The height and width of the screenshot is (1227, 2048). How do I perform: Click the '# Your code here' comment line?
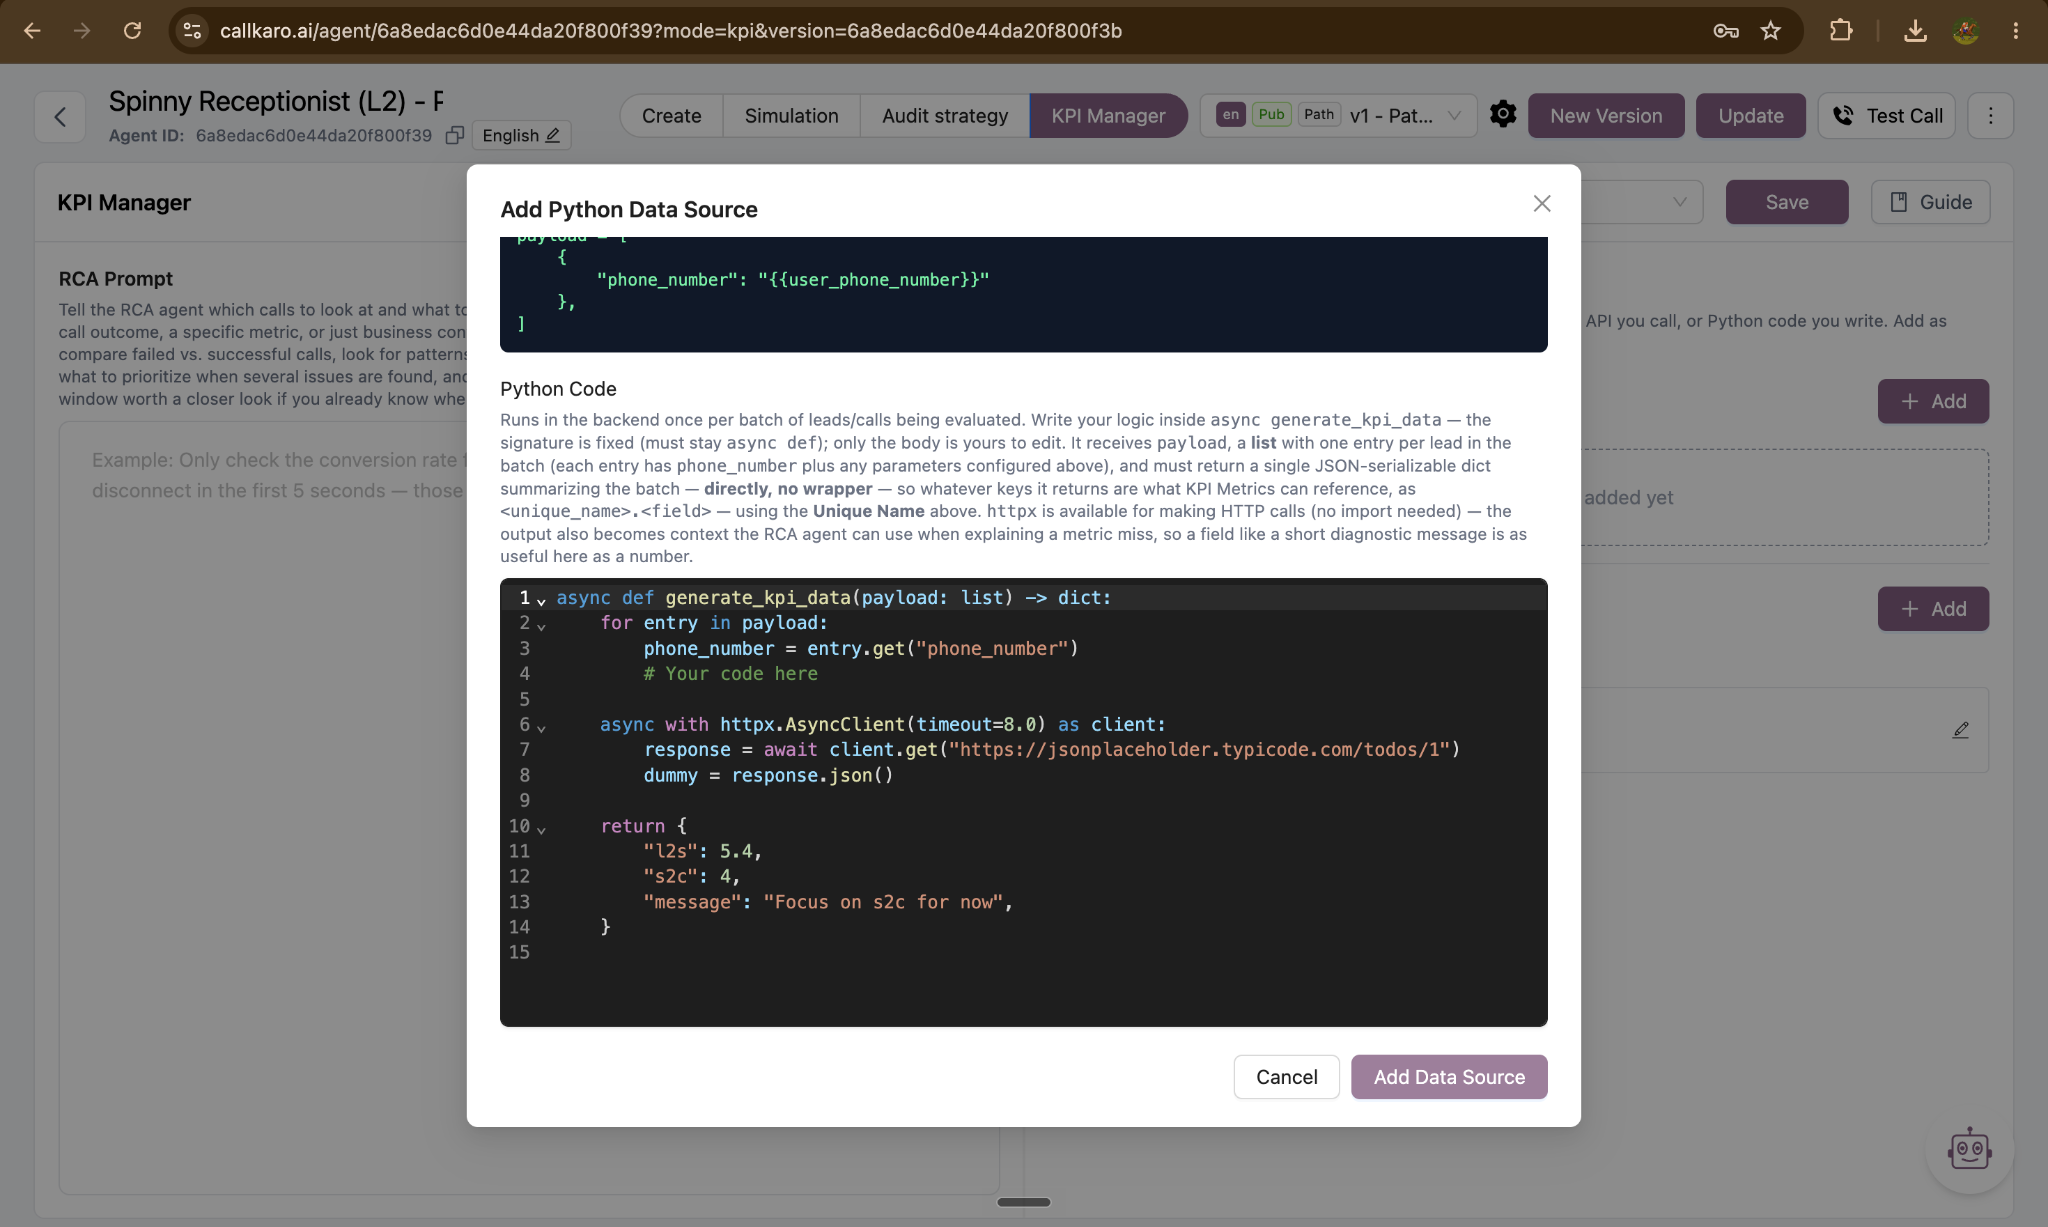(x=730, y=674)
